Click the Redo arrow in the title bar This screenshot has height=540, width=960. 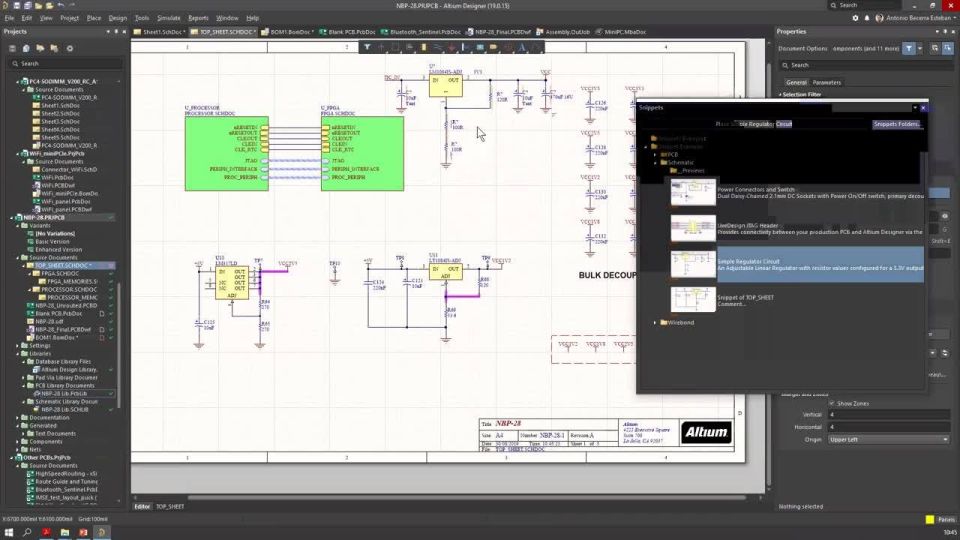[72, 6]
